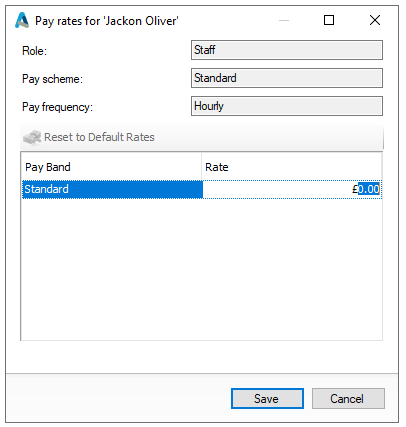This screenshot has height=427, width=406.
Task: Click the Pay Band column header
Action: [112, 167]
